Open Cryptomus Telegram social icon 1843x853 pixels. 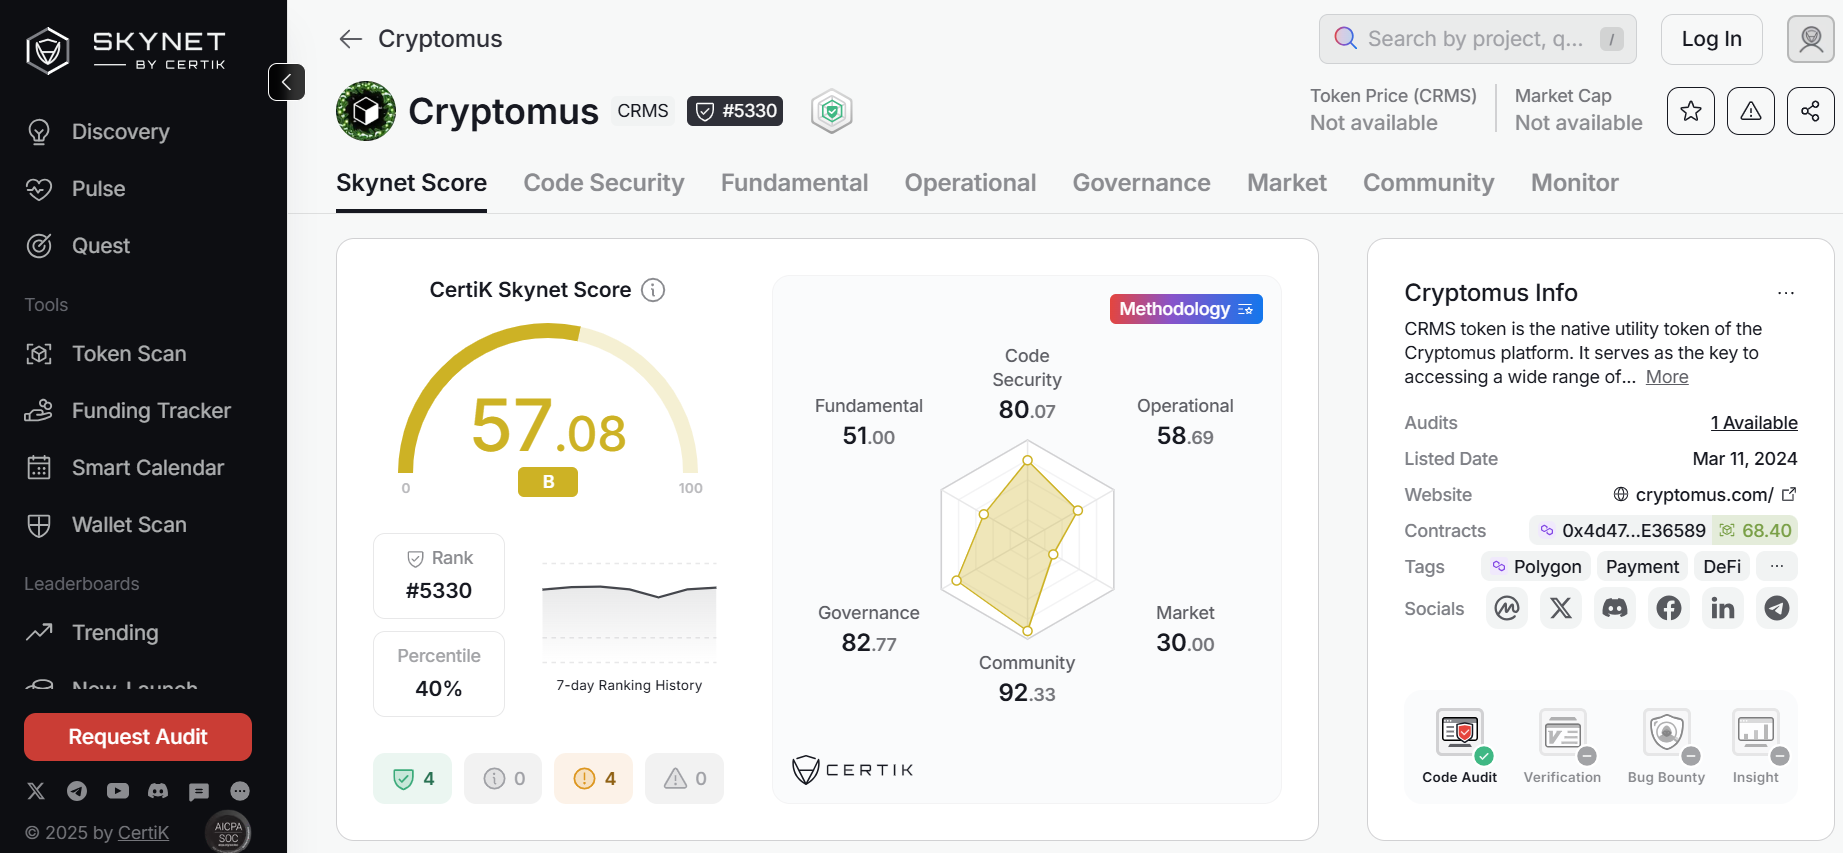(1776, 608)
